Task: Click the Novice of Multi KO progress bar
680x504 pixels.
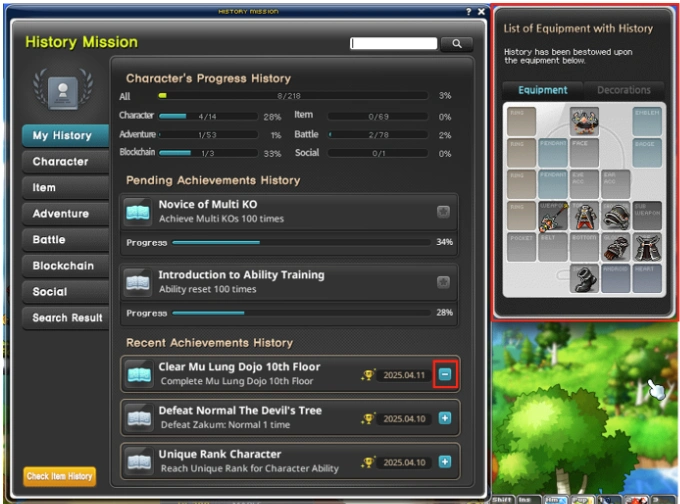Action: 301,242
